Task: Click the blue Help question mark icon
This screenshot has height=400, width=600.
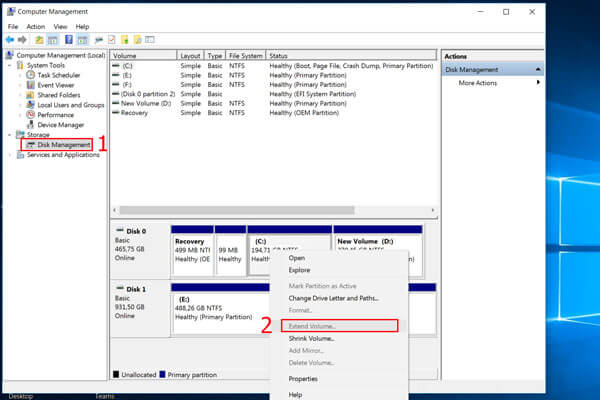Action: coord(68,39)
